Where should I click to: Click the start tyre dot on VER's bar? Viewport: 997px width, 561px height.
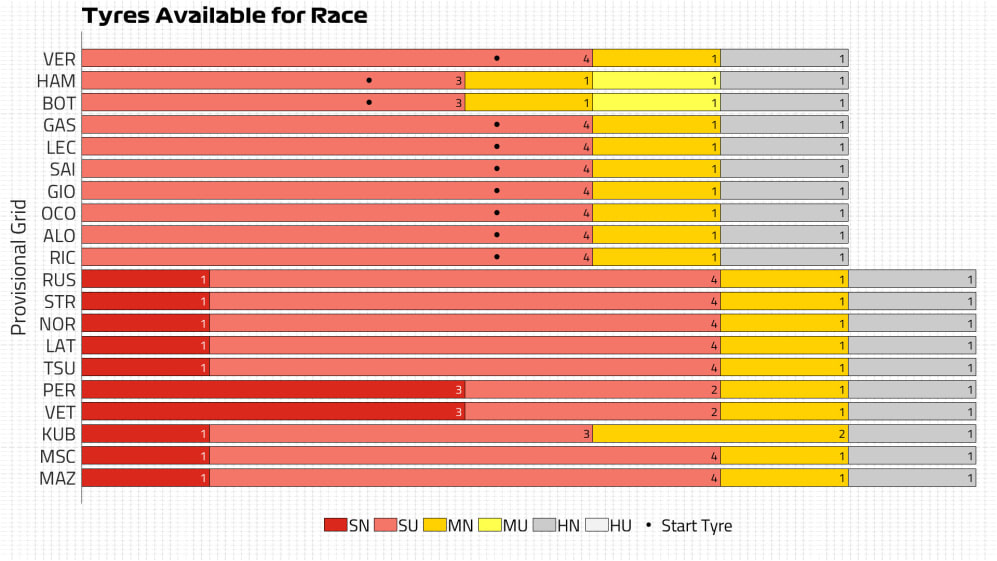(497, 58)
